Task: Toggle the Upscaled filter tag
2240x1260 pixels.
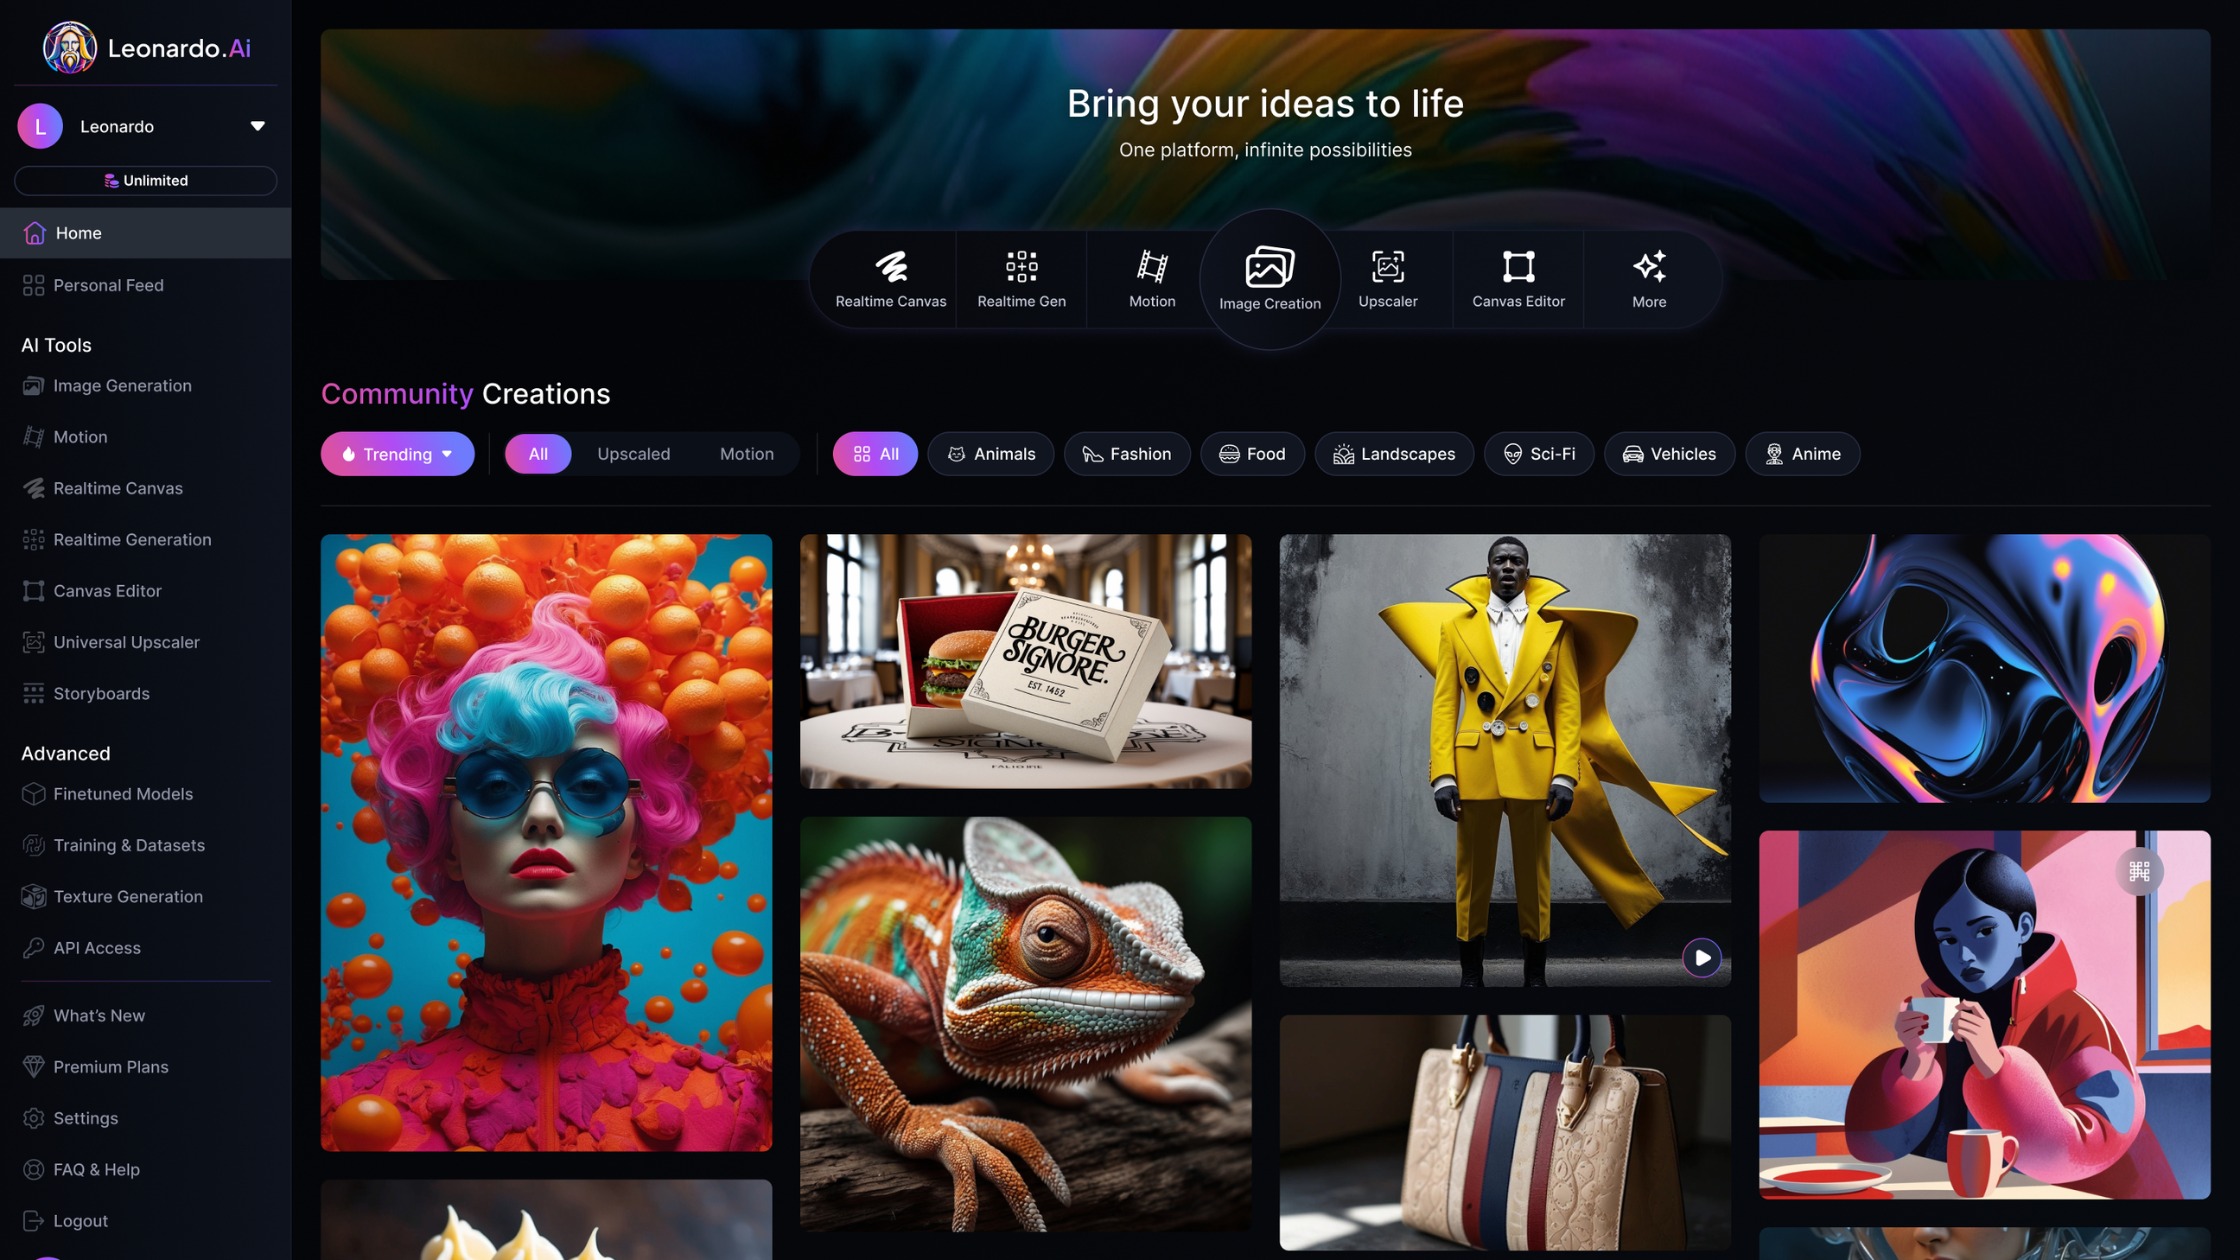Action: [632, 452]
